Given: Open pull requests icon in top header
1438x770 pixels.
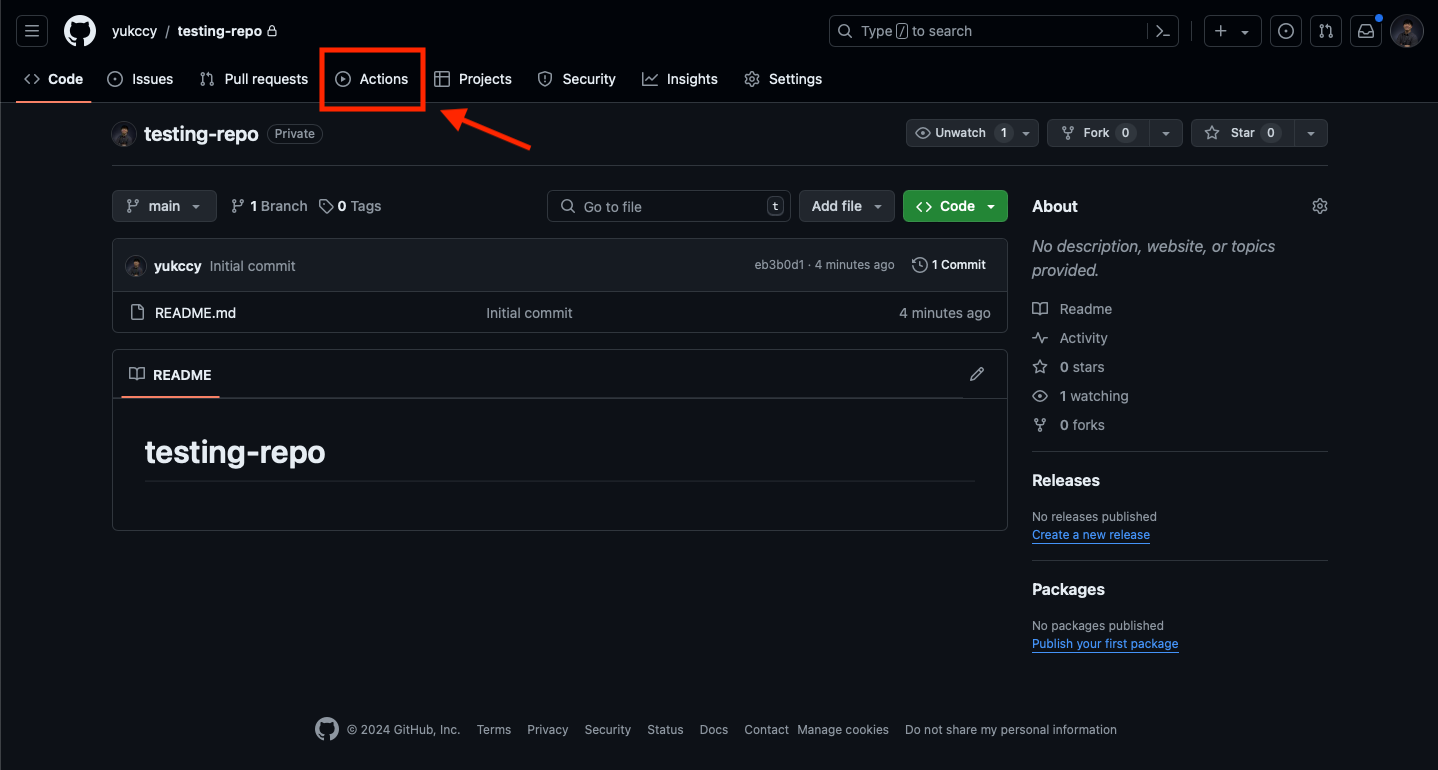Looking at the screenshot, I should (1326, 31).
